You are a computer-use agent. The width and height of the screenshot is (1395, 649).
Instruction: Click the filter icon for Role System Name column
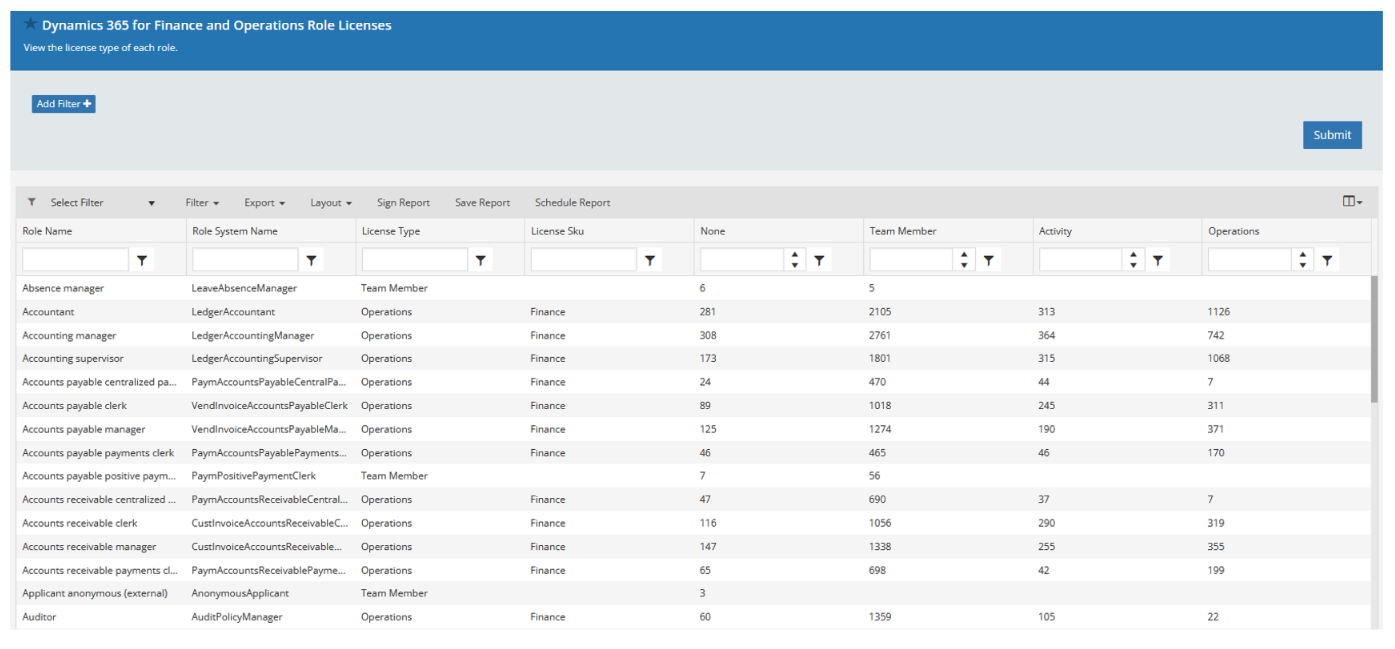pyautogui.click(x=312, y=260)
